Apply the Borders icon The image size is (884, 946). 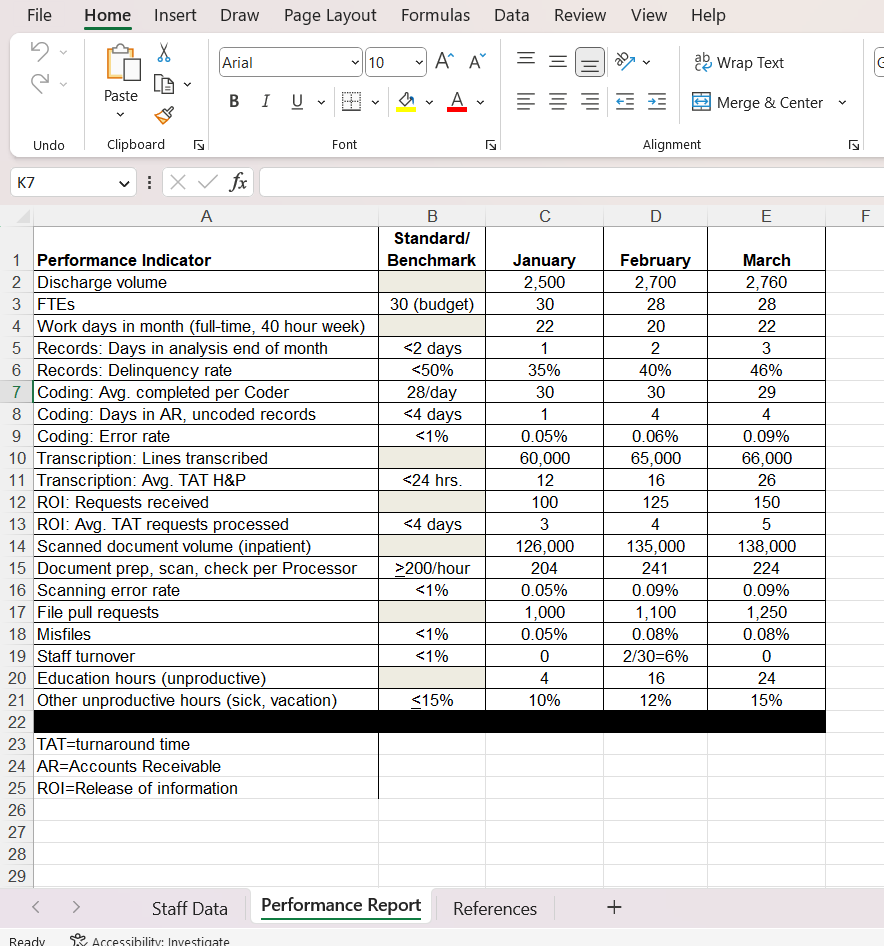point(351,101)
